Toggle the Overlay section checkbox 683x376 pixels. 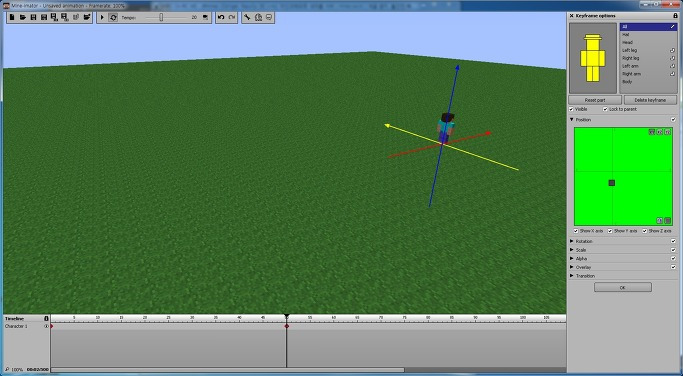(673, 267)
